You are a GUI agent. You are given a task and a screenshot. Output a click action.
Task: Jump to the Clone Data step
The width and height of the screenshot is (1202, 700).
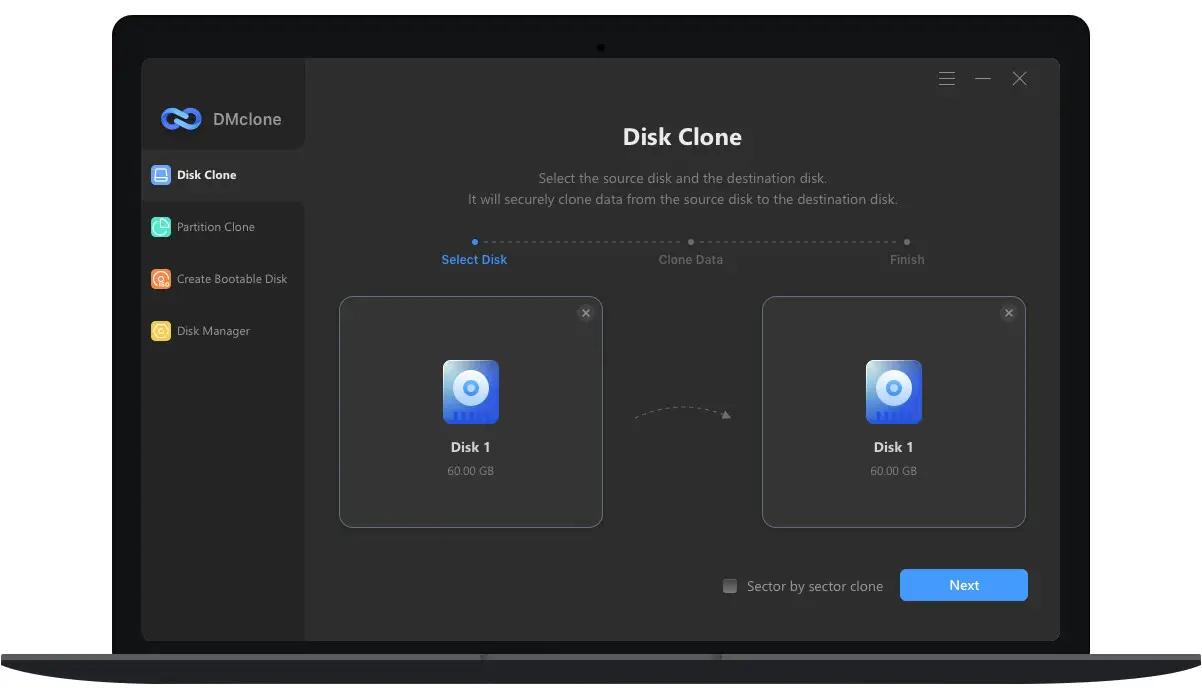point(690,260)
